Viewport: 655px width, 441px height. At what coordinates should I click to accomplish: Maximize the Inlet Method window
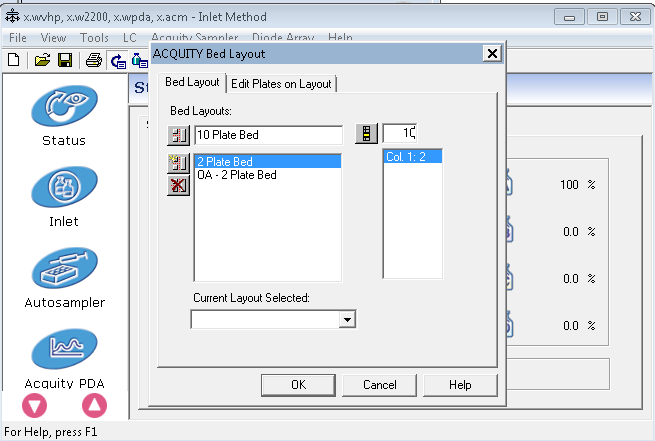[602, 17]
